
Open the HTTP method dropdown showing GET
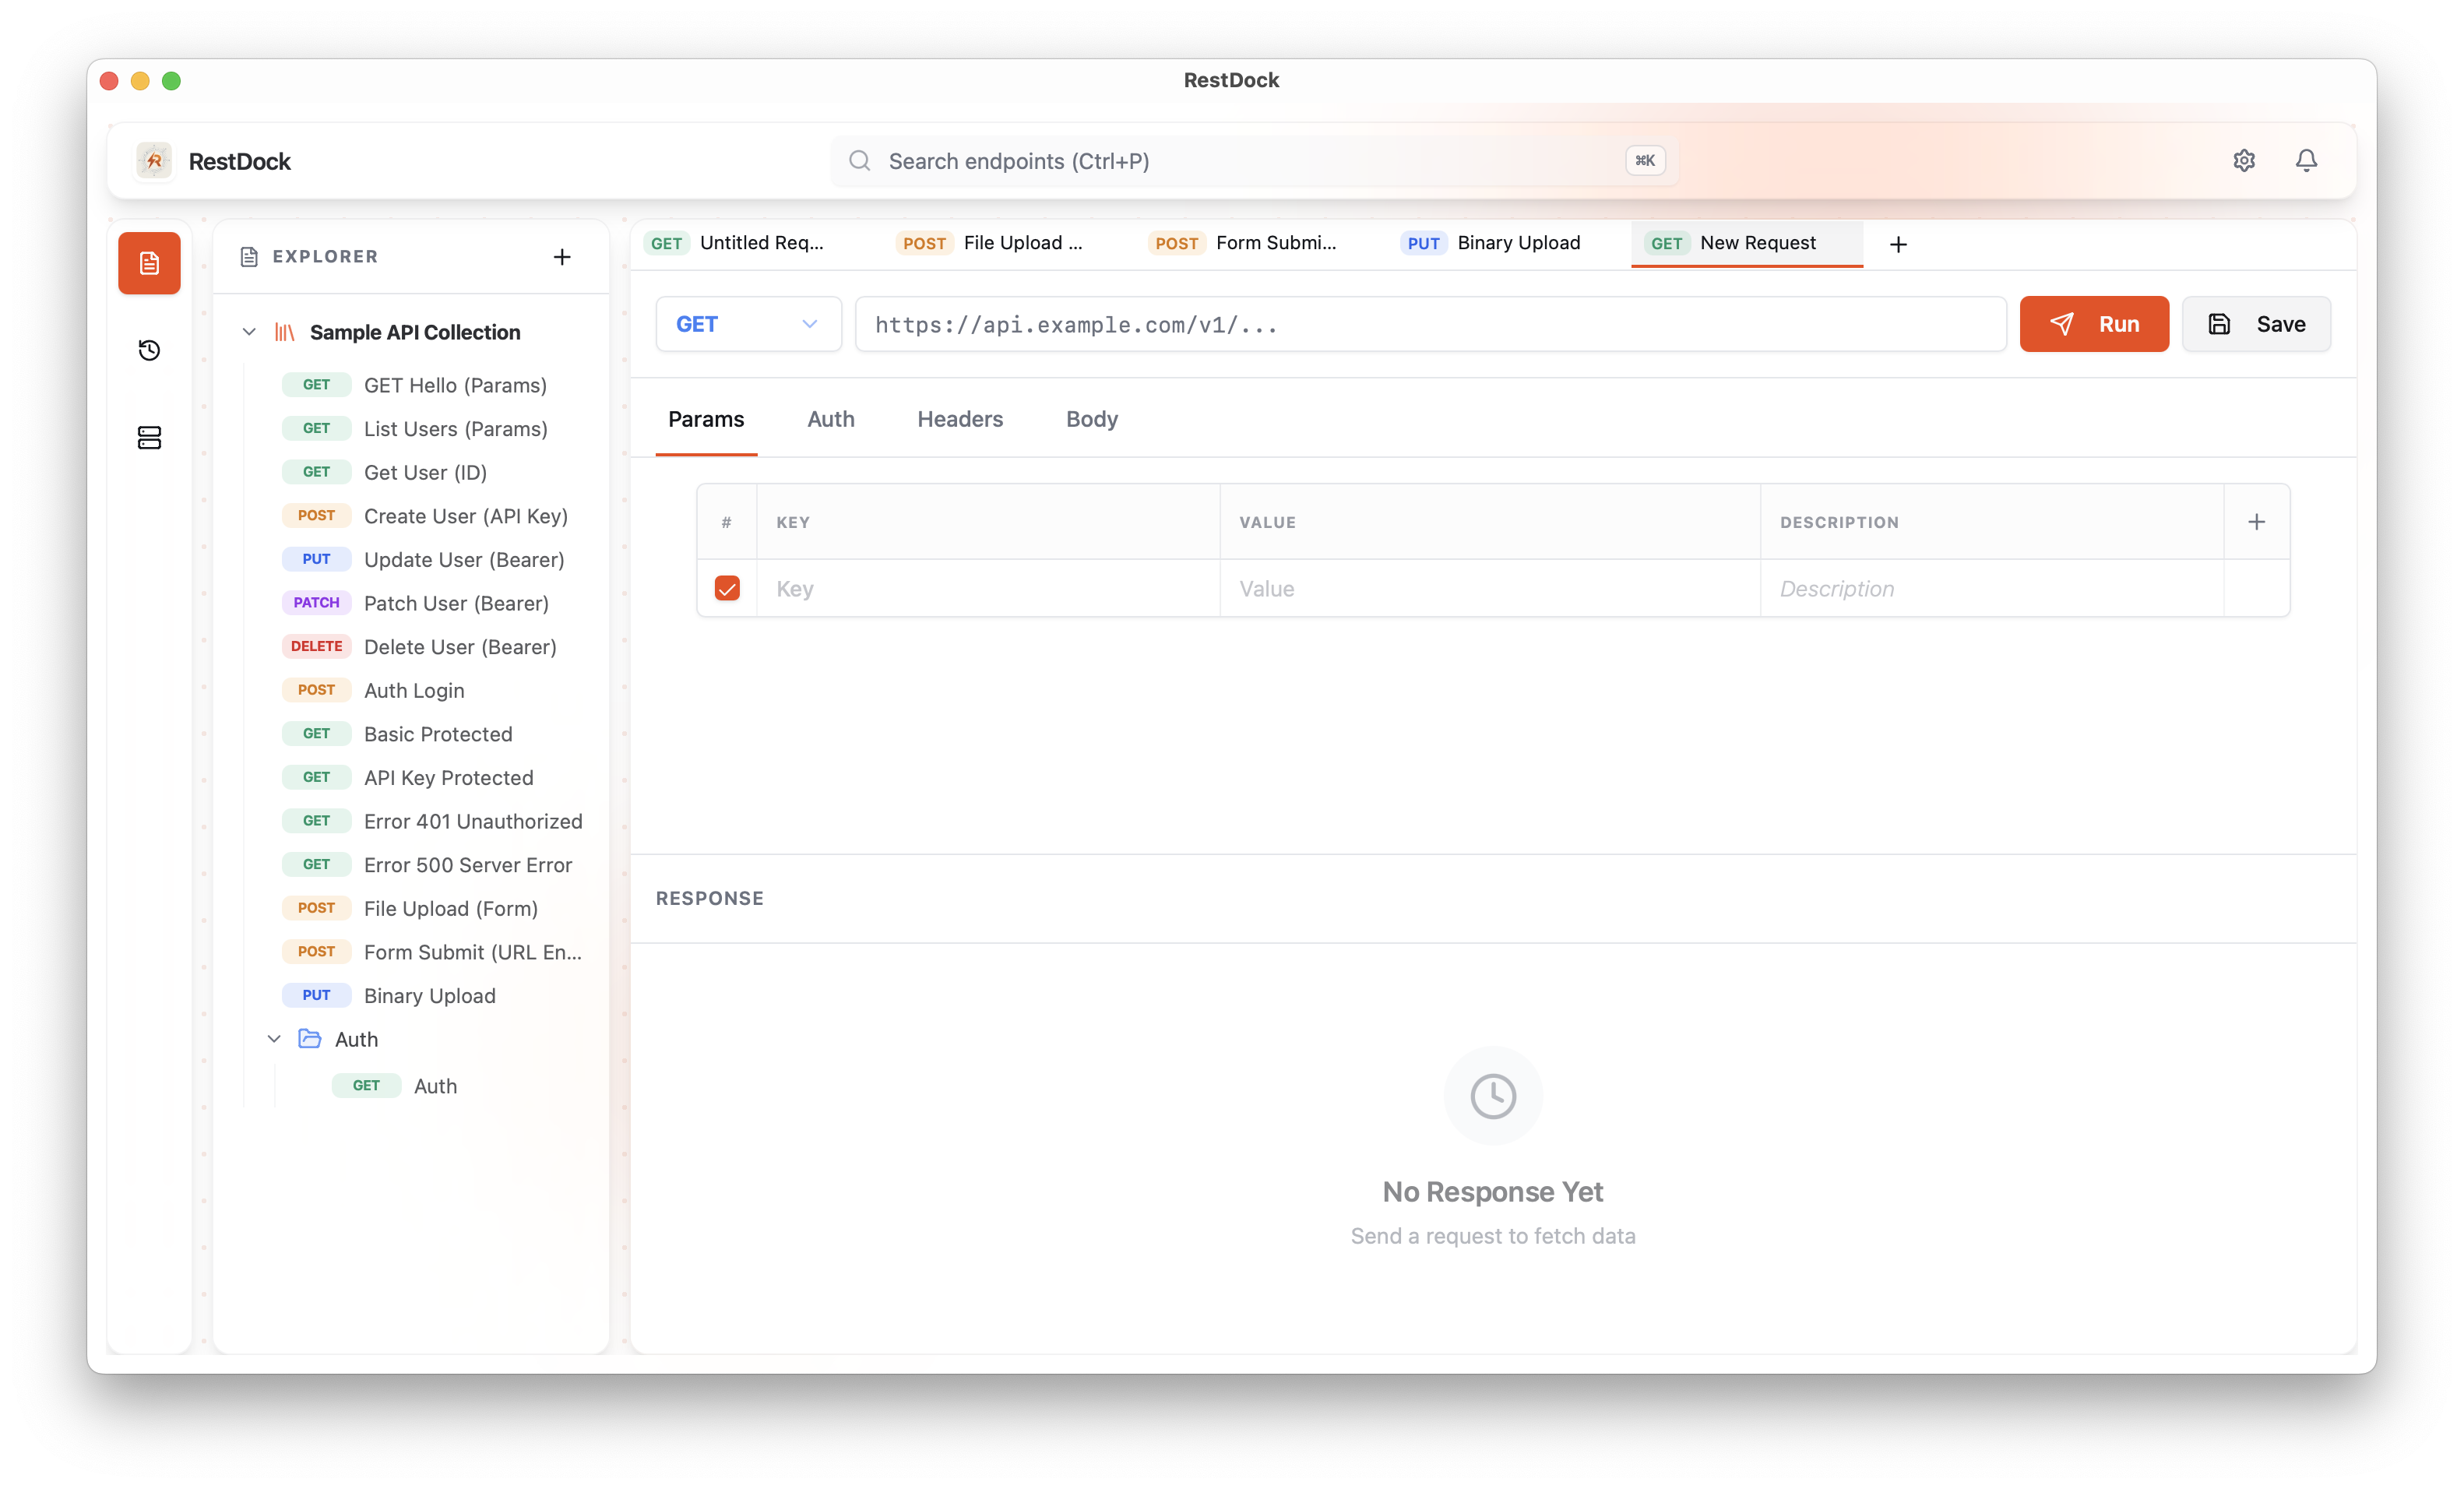(748, 323)
